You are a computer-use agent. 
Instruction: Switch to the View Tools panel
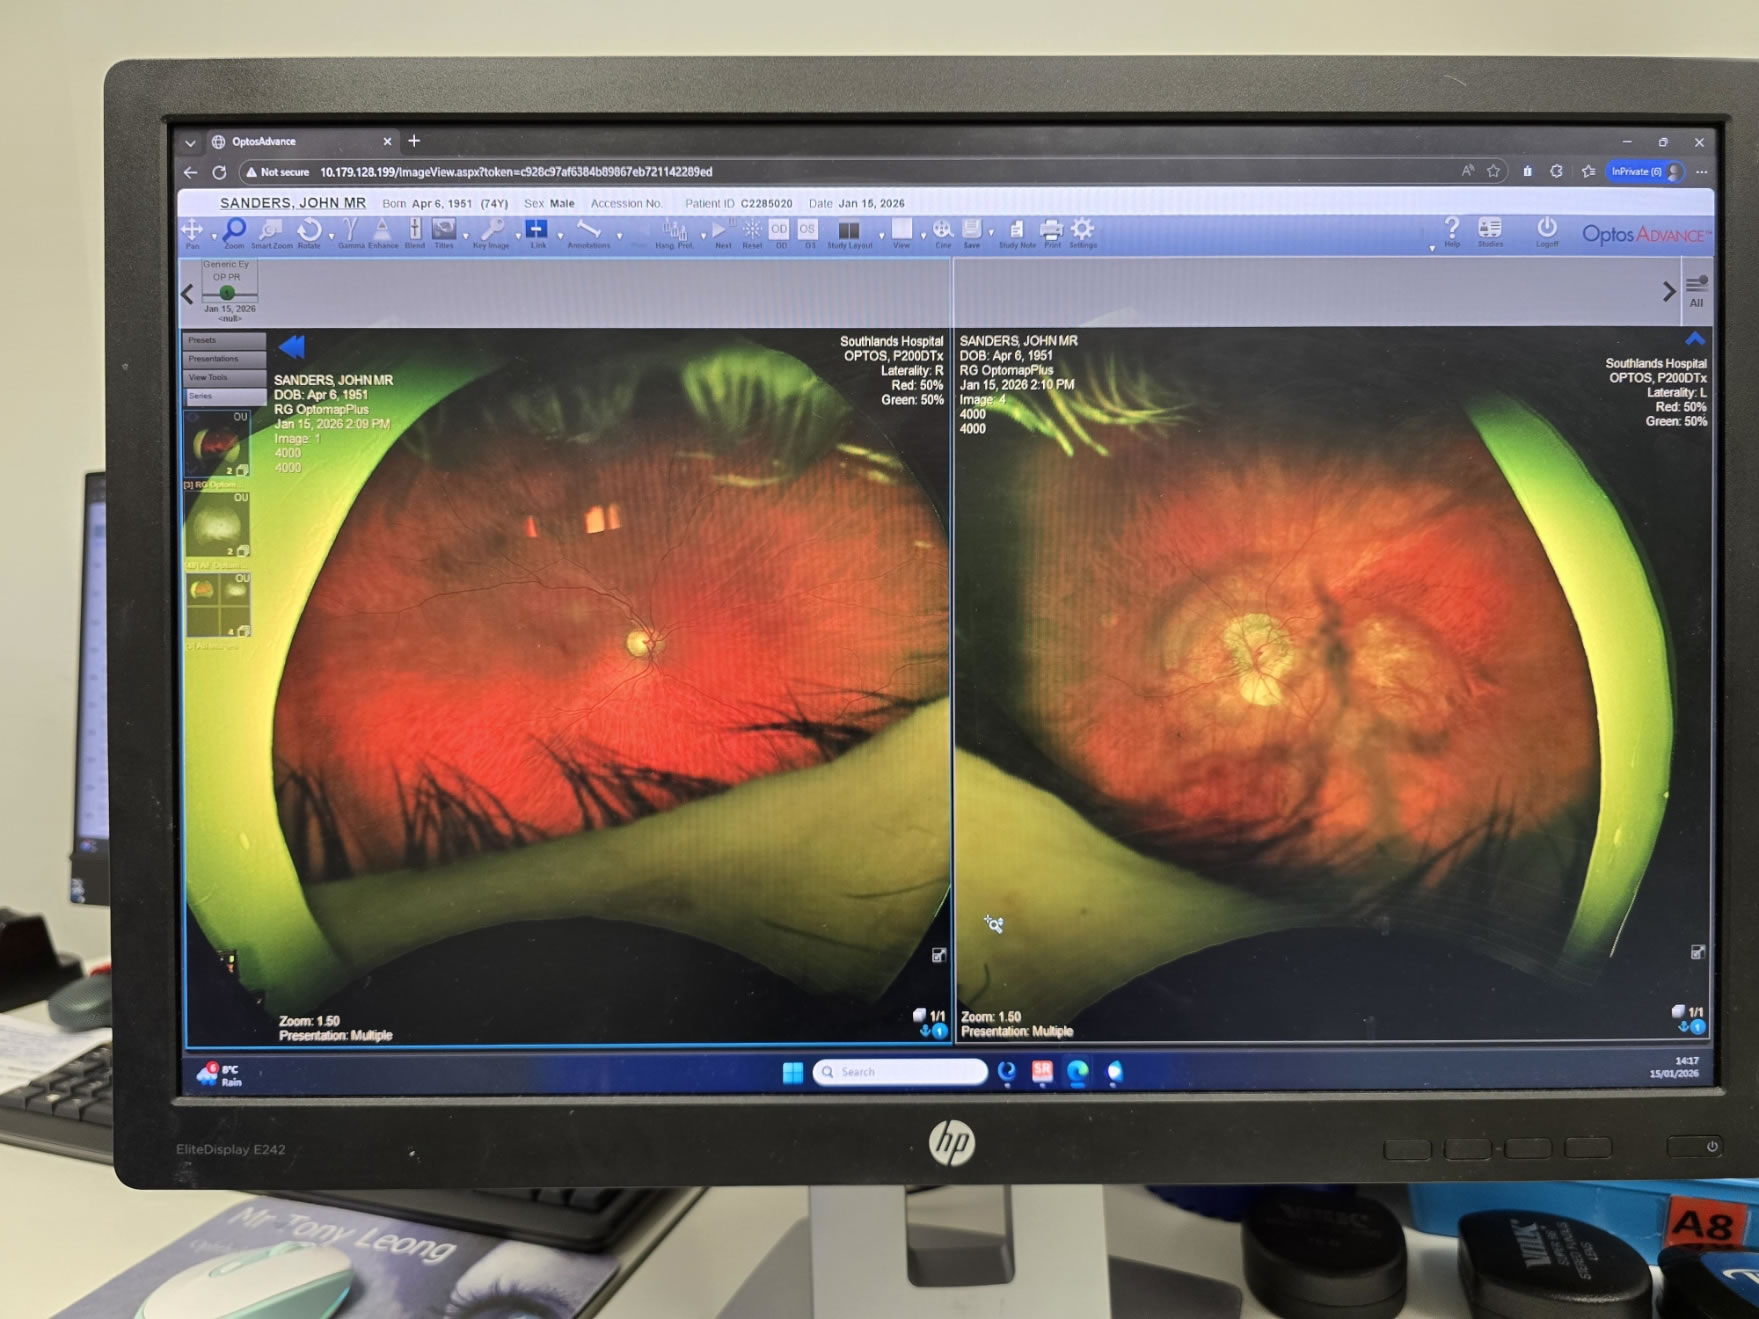223,377
